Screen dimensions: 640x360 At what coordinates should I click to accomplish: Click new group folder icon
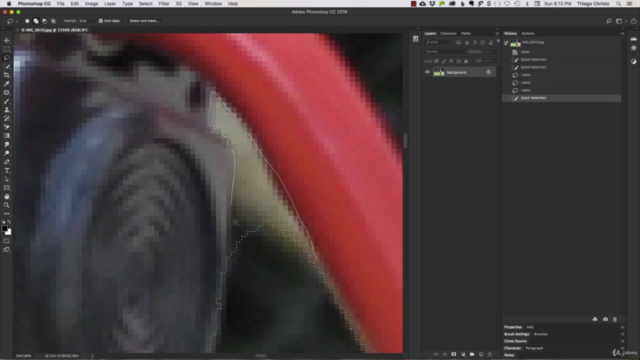click(472, 354)
